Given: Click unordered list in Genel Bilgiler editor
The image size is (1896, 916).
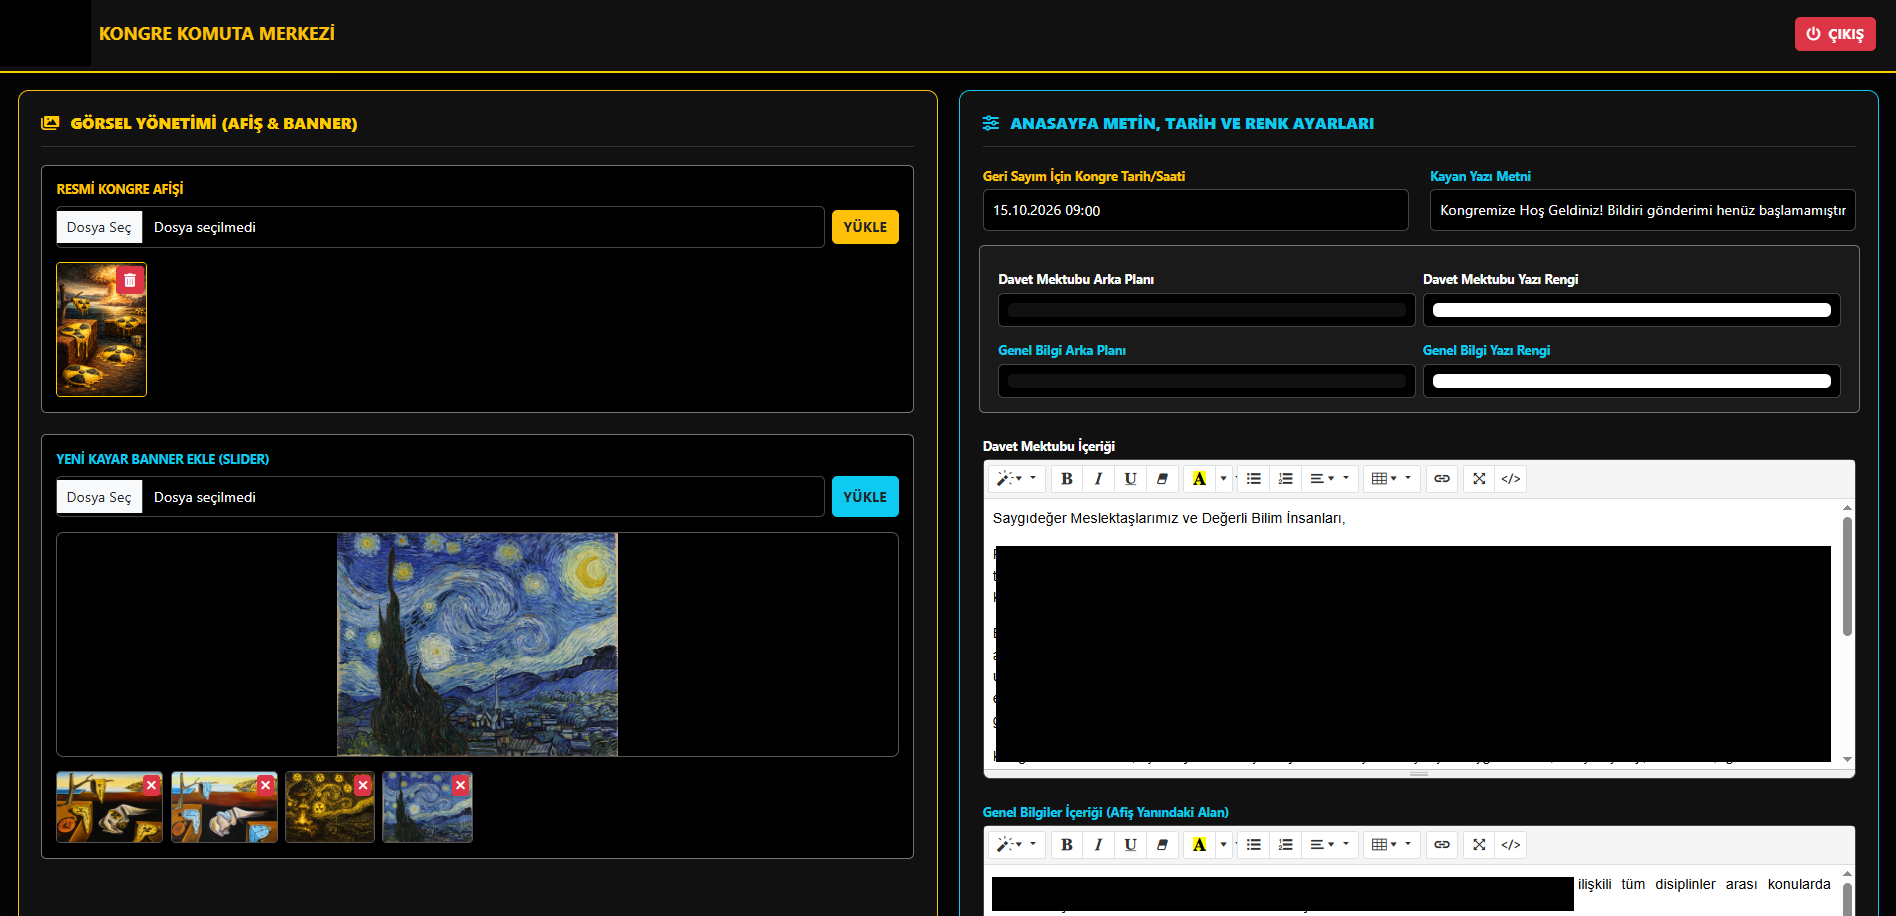Looking at the screenshot, I should click(x=1253, y=845).
